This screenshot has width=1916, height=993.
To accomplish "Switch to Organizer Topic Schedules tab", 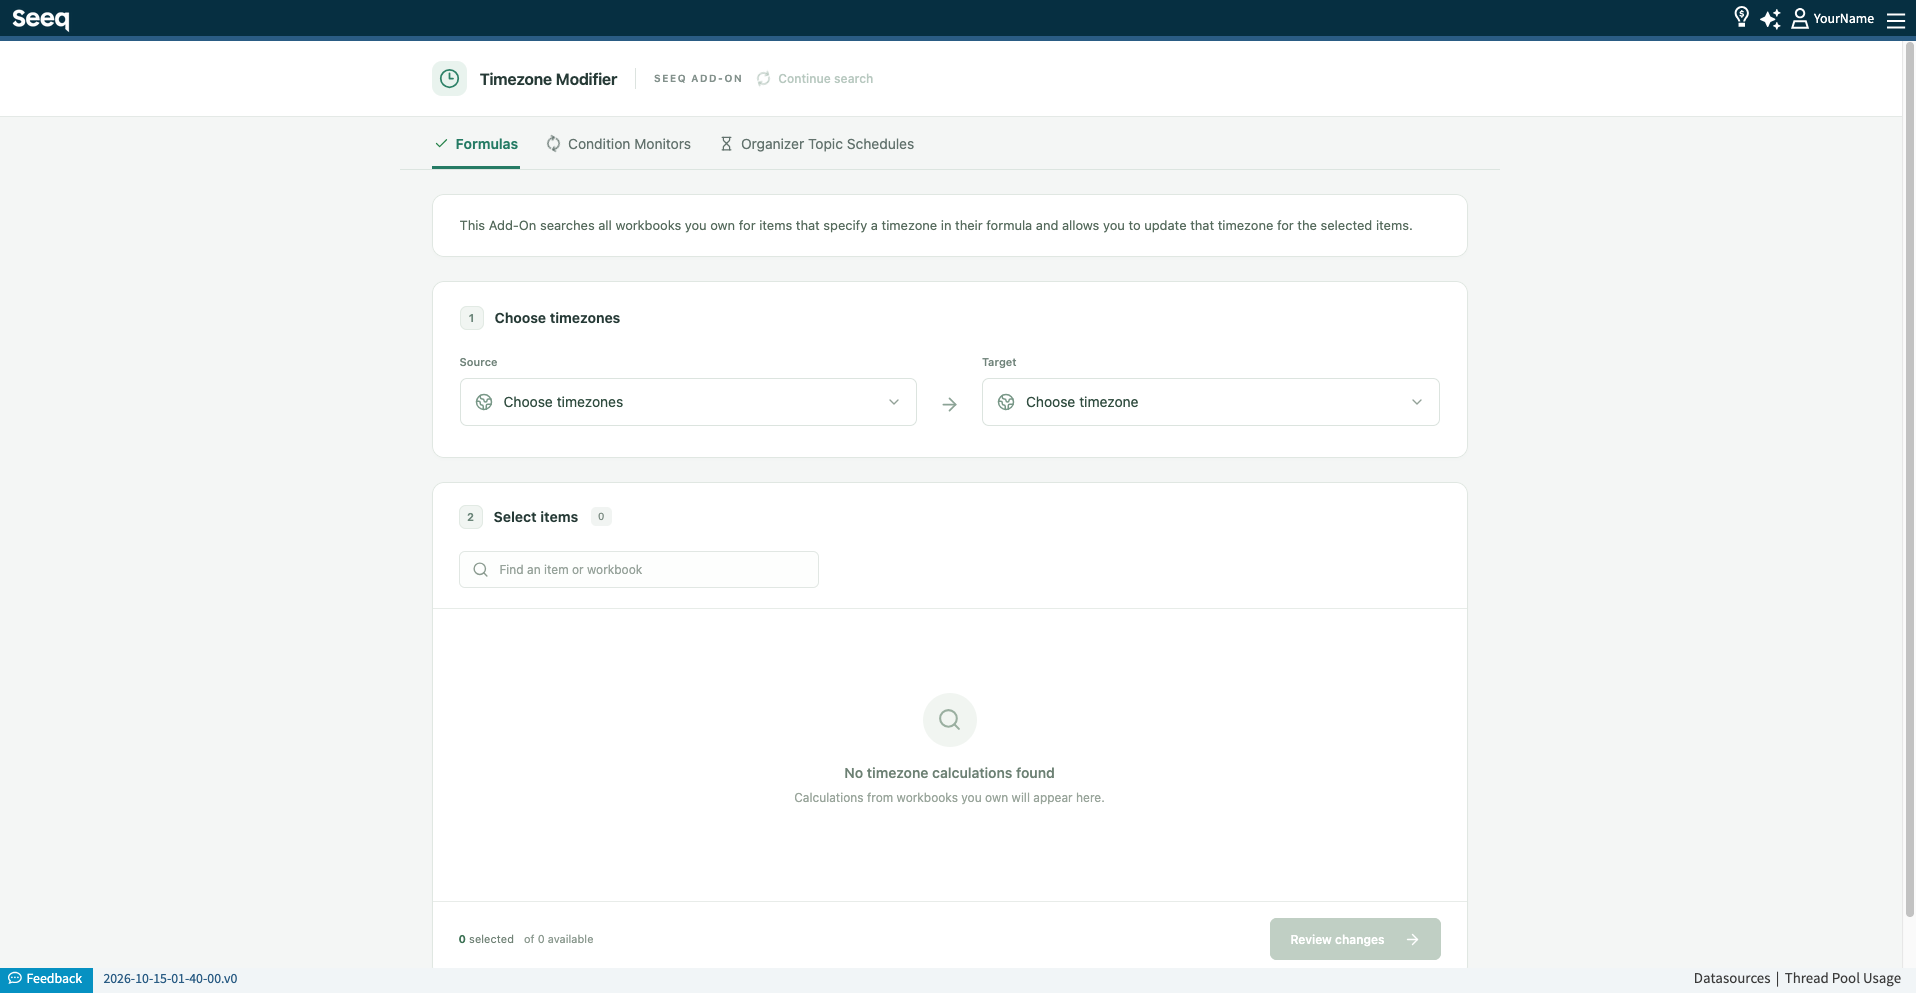I will (x=816, y=144).
